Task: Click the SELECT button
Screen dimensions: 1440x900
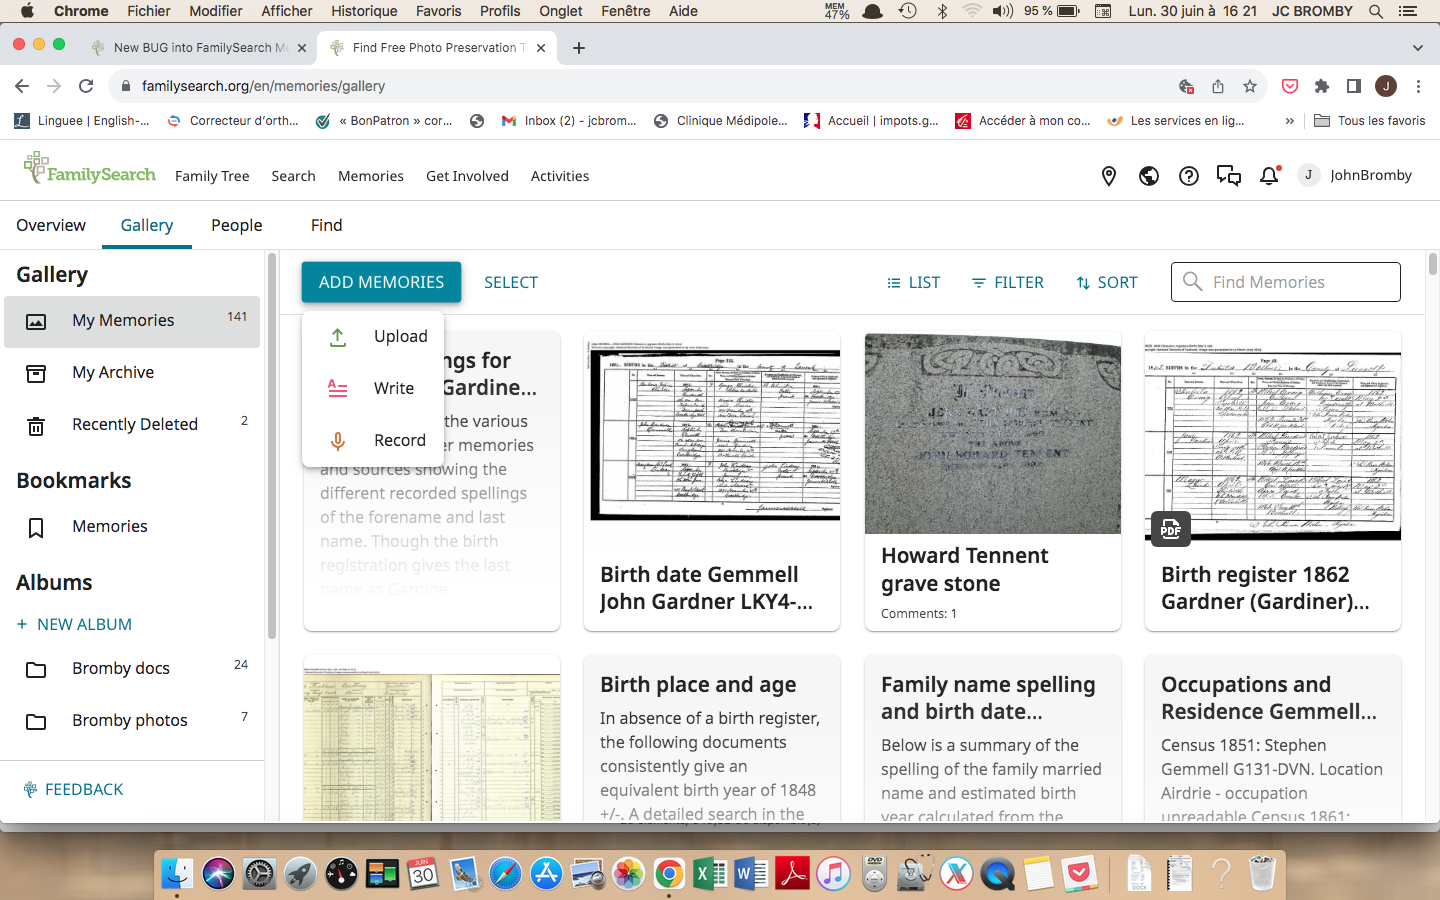Action: click(x=511, y=282)
